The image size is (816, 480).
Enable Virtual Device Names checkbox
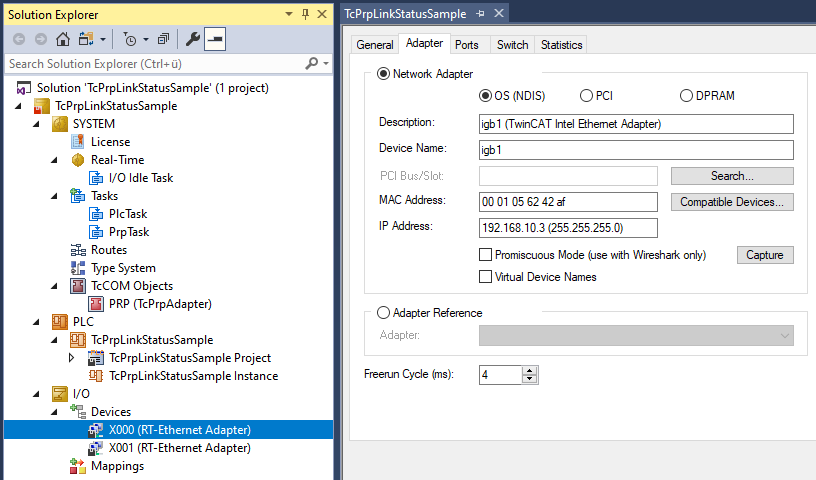485,276
